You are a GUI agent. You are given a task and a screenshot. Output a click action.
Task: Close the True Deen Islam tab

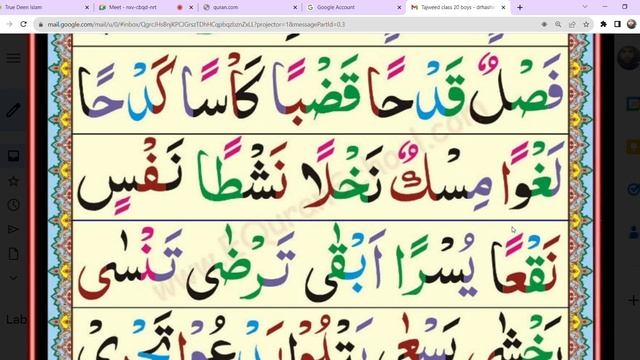click(x=87, y=7)
